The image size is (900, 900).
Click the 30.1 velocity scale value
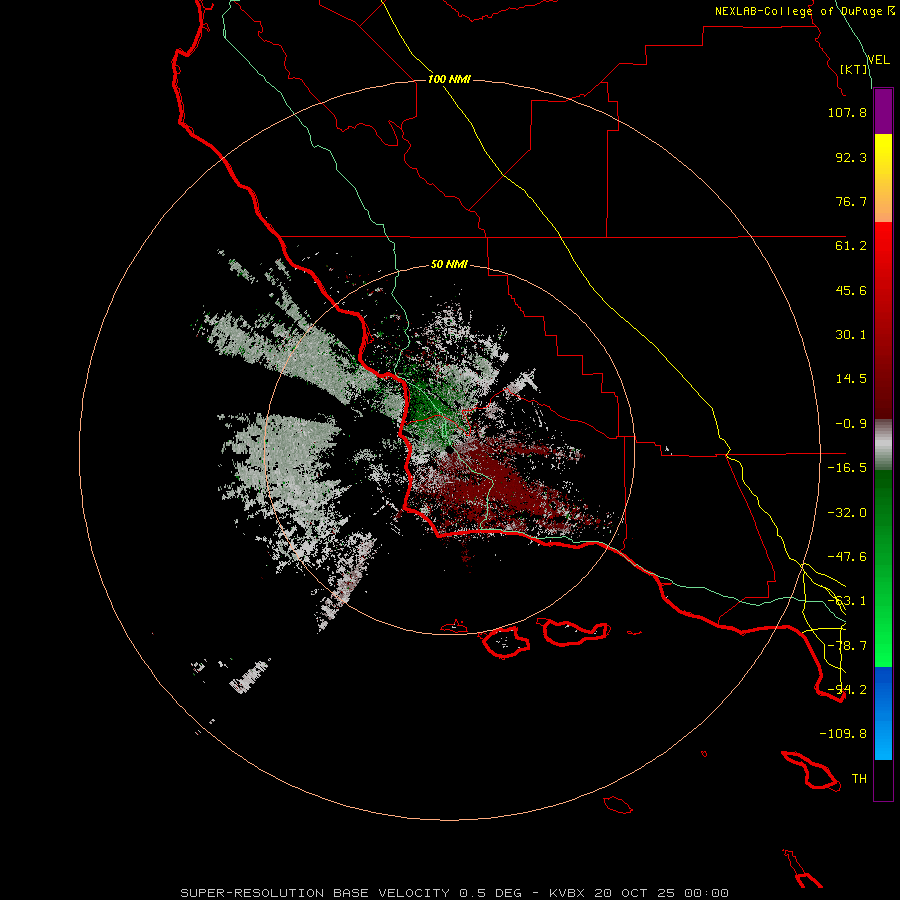tap(851, 335)
